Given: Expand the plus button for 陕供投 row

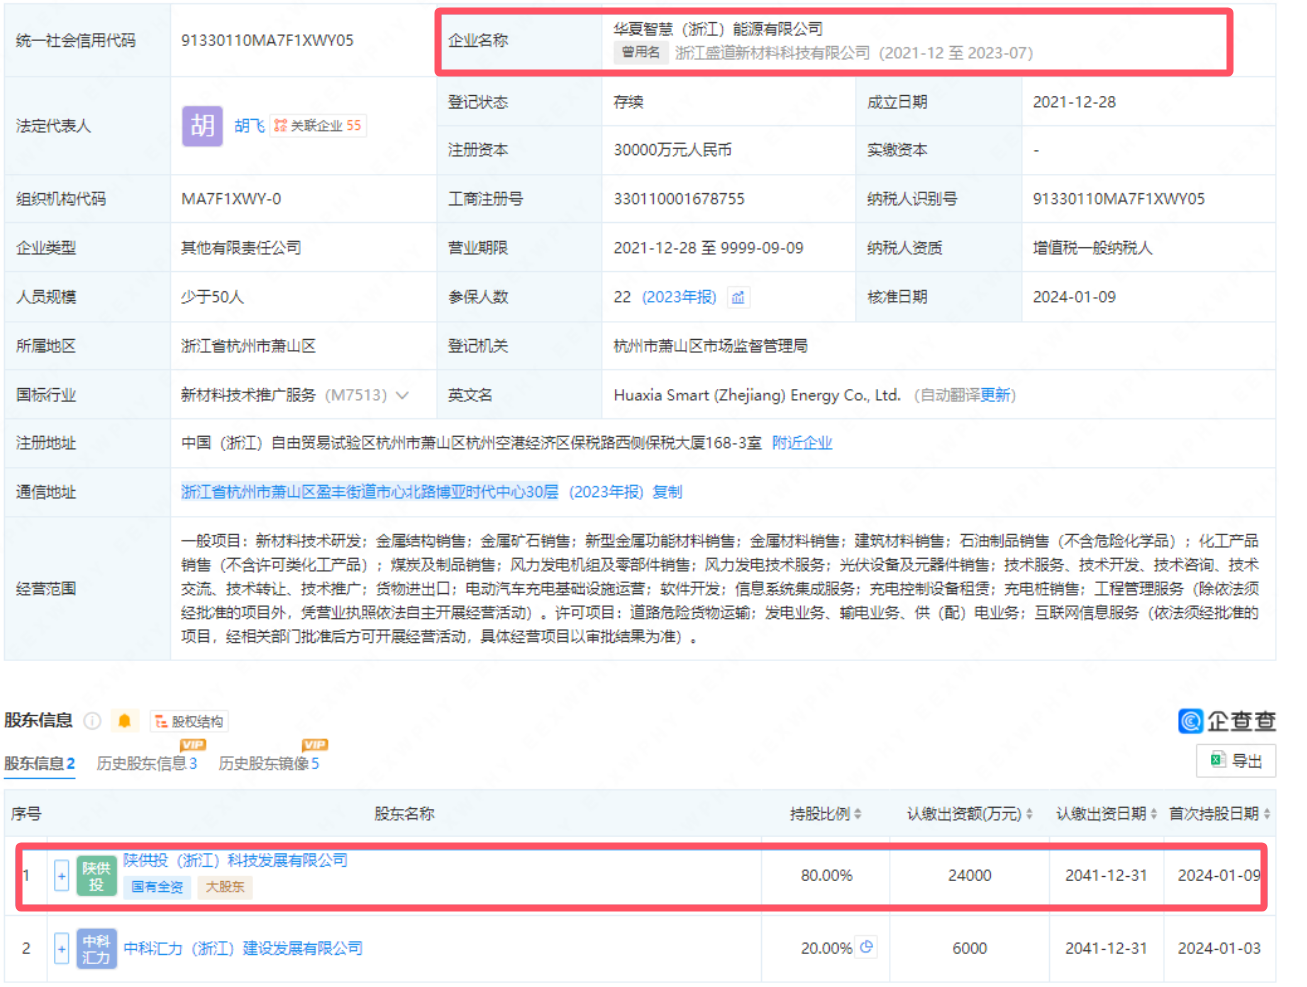Looking at the screenshot, I should (x=61, y=876).
